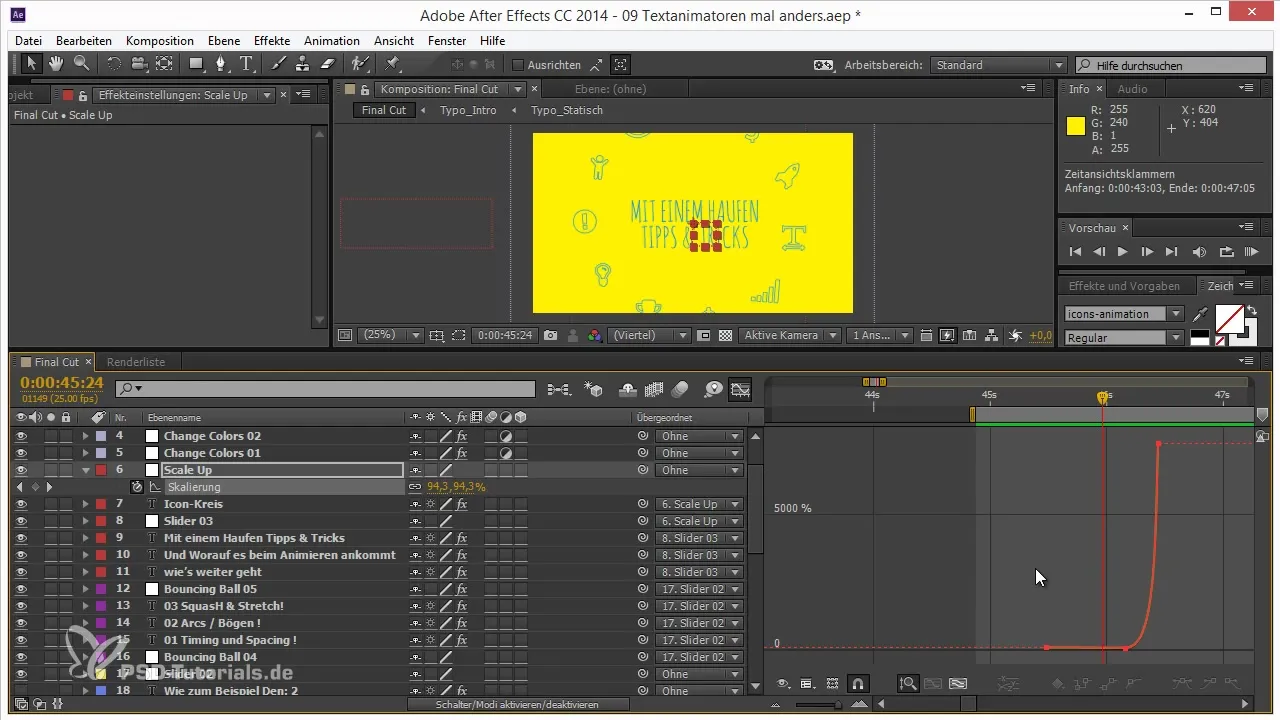The height and width of the screenshot is (720, 1280).
Task: Navigate to the Typo_Statisch composition breadcrumb
Action: (x=567, y=110)
